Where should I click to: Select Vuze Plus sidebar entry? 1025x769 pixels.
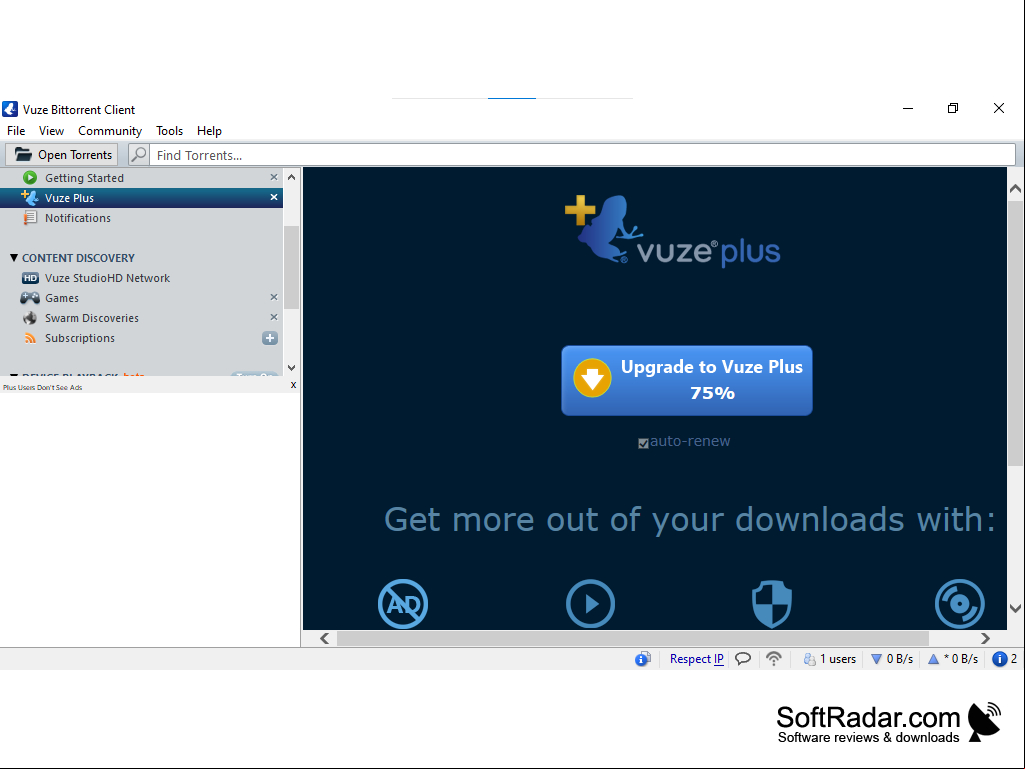pyautogui.click(x=141, y=198)
